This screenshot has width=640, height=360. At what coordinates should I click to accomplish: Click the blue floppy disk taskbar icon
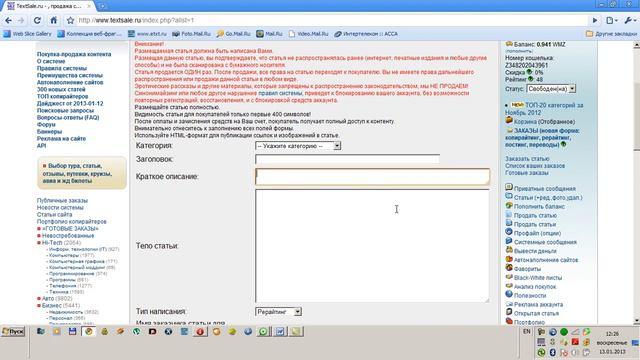(72, 331)
